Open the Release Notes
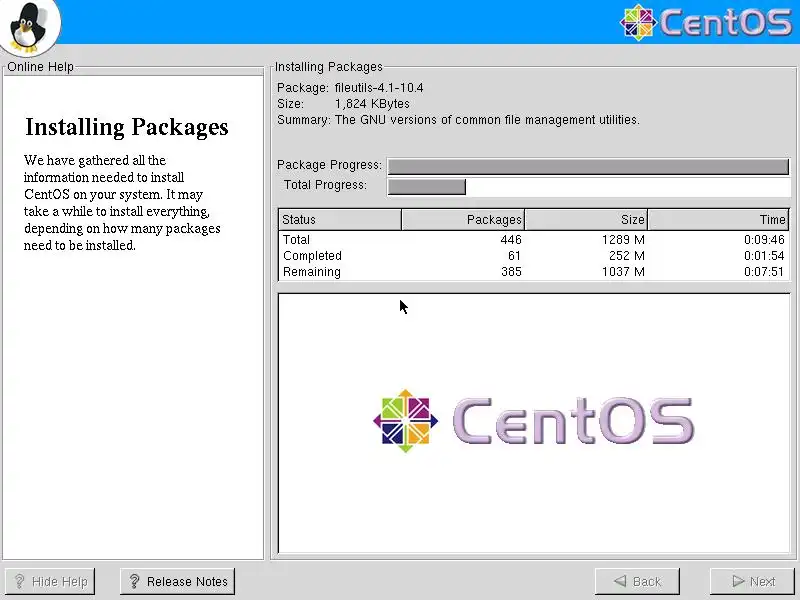 pos(178,581)
